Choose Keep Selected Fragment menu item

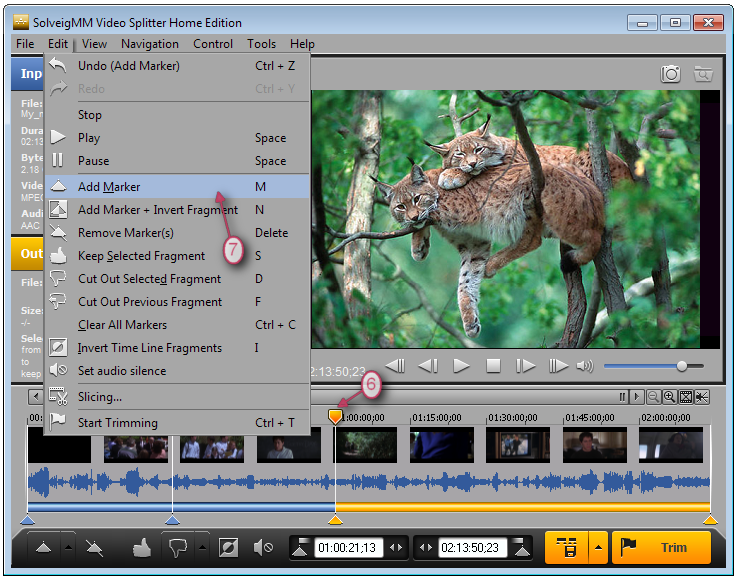(177, 256)
